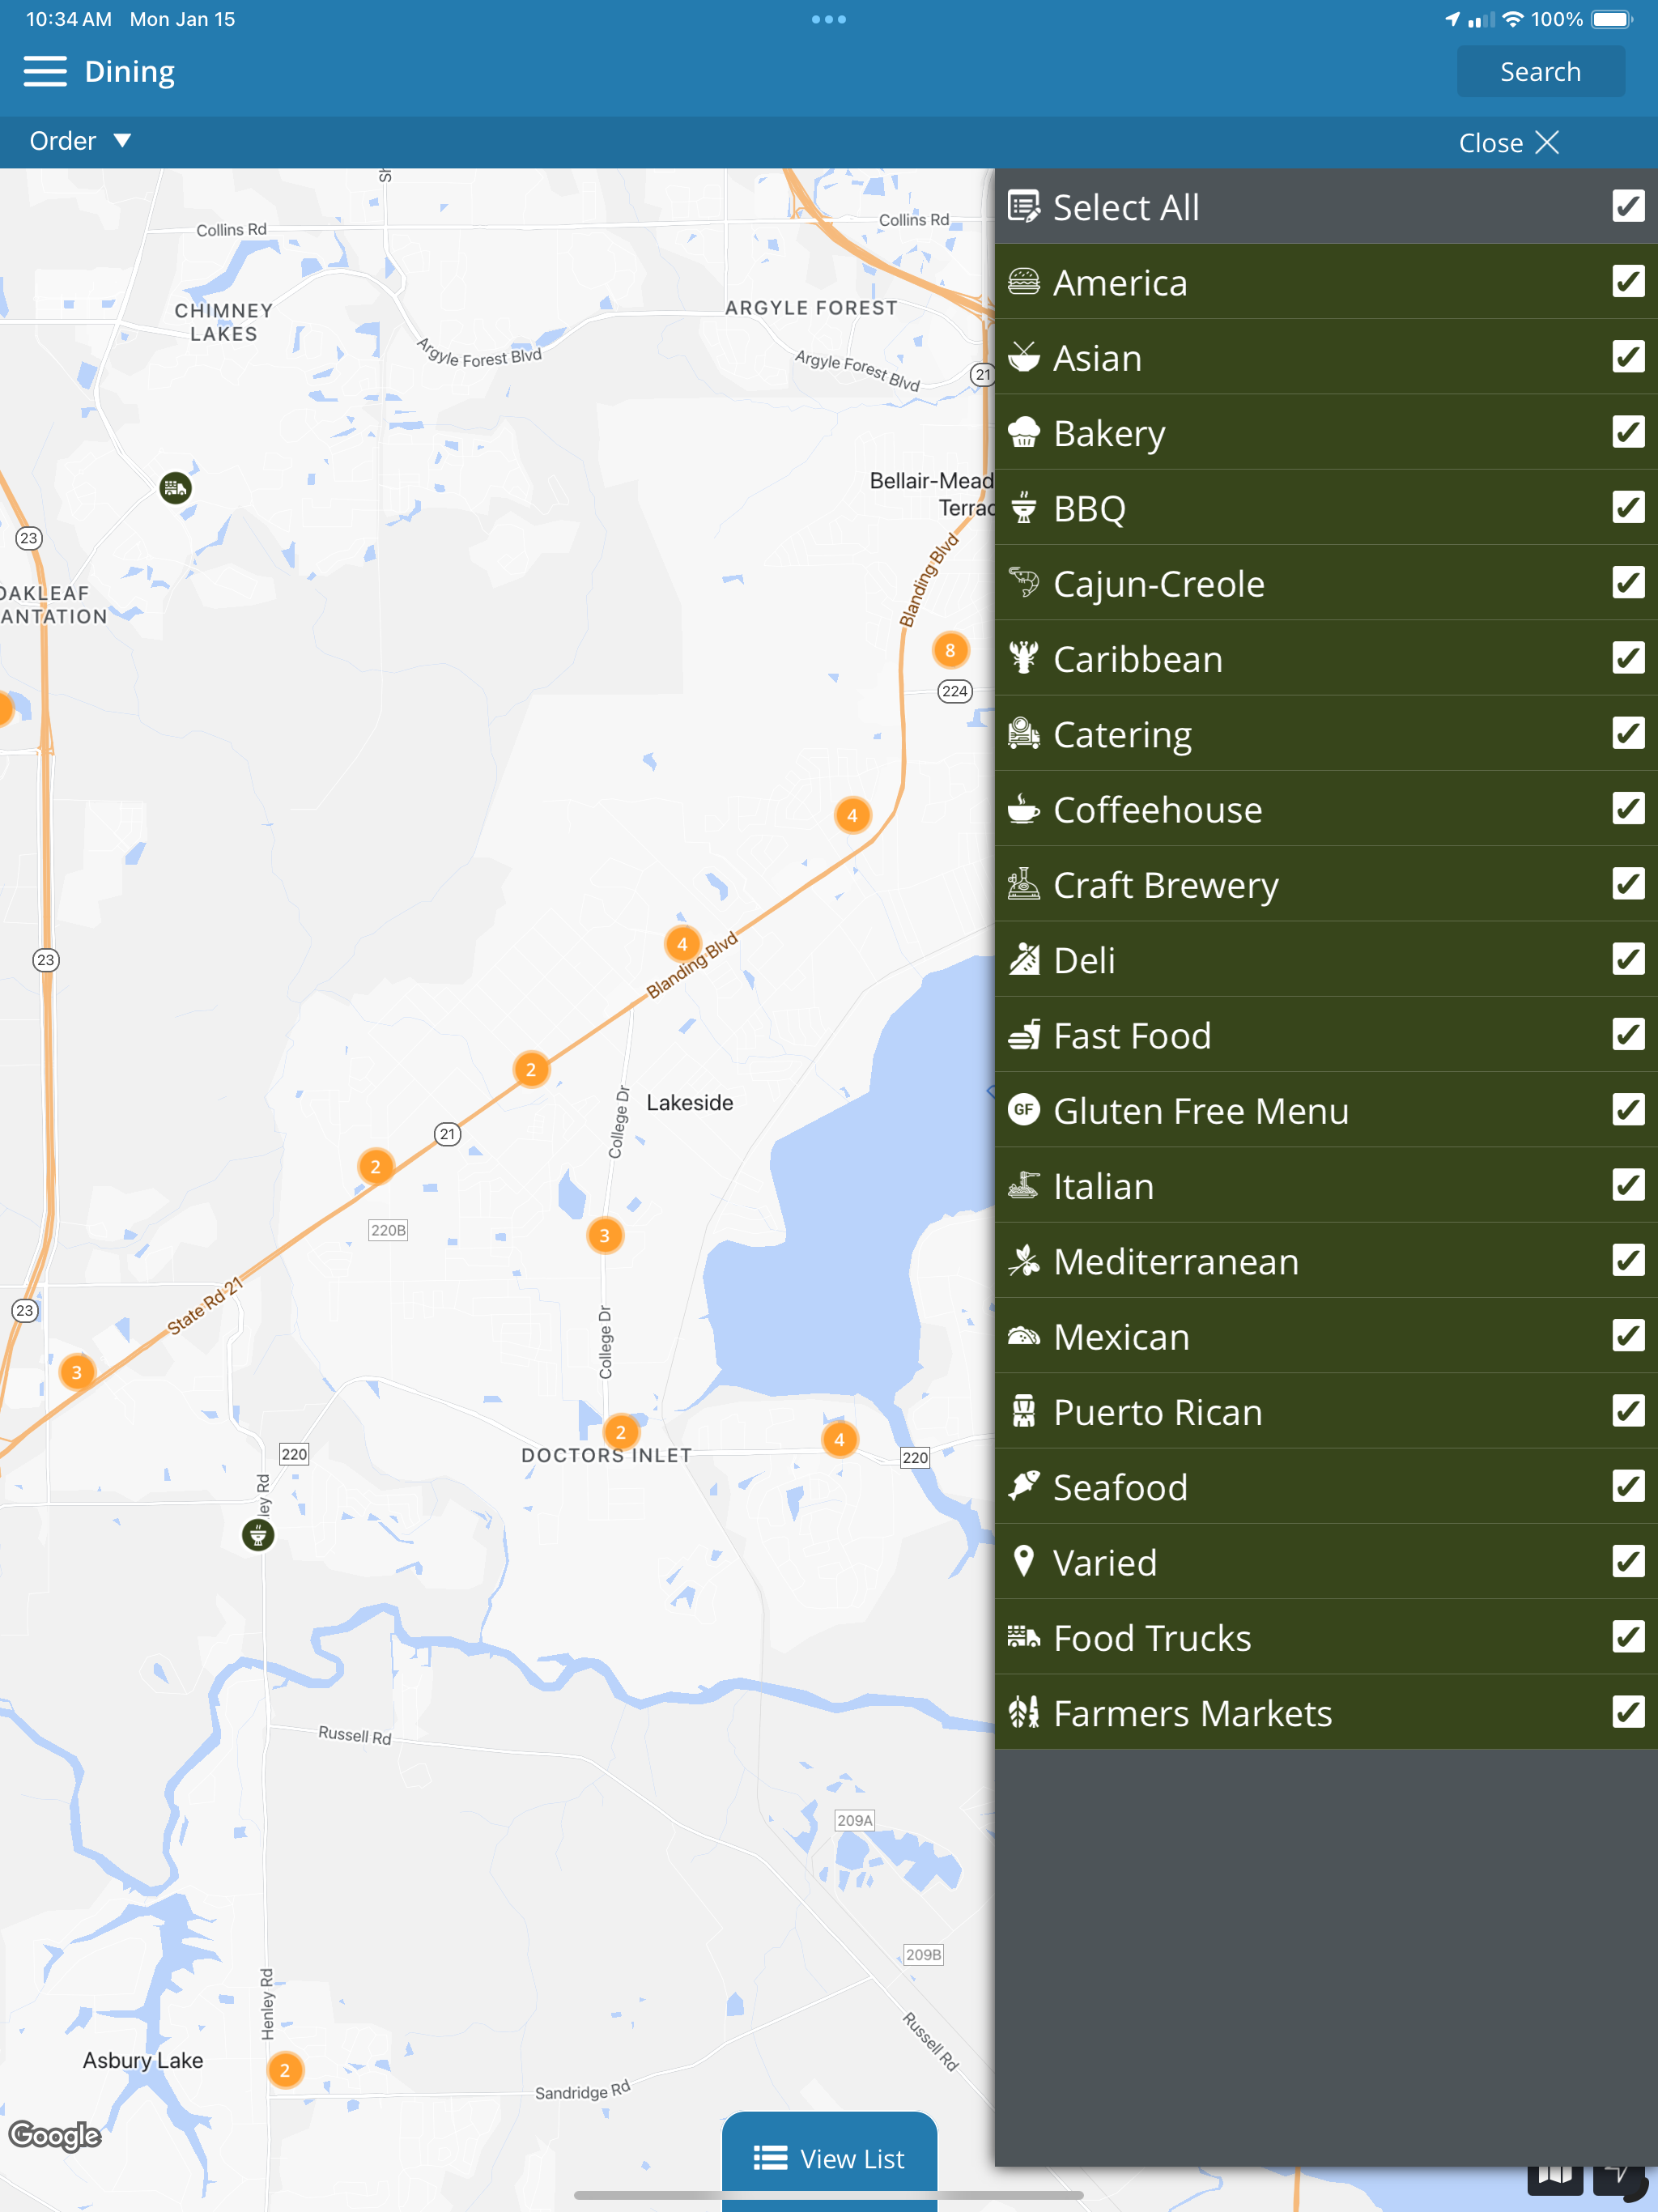
Task: Select the Mediterranean category label
Action: point(1176,1262)
